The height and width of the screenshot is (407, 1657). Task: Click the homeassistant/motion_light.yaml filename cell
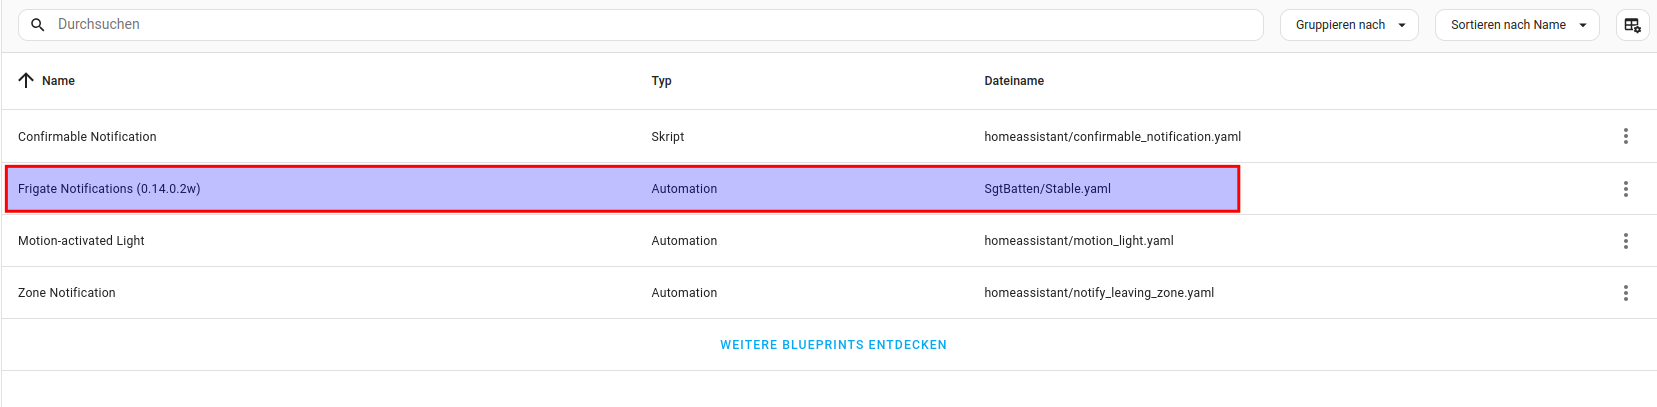(x=1078, y=241)
